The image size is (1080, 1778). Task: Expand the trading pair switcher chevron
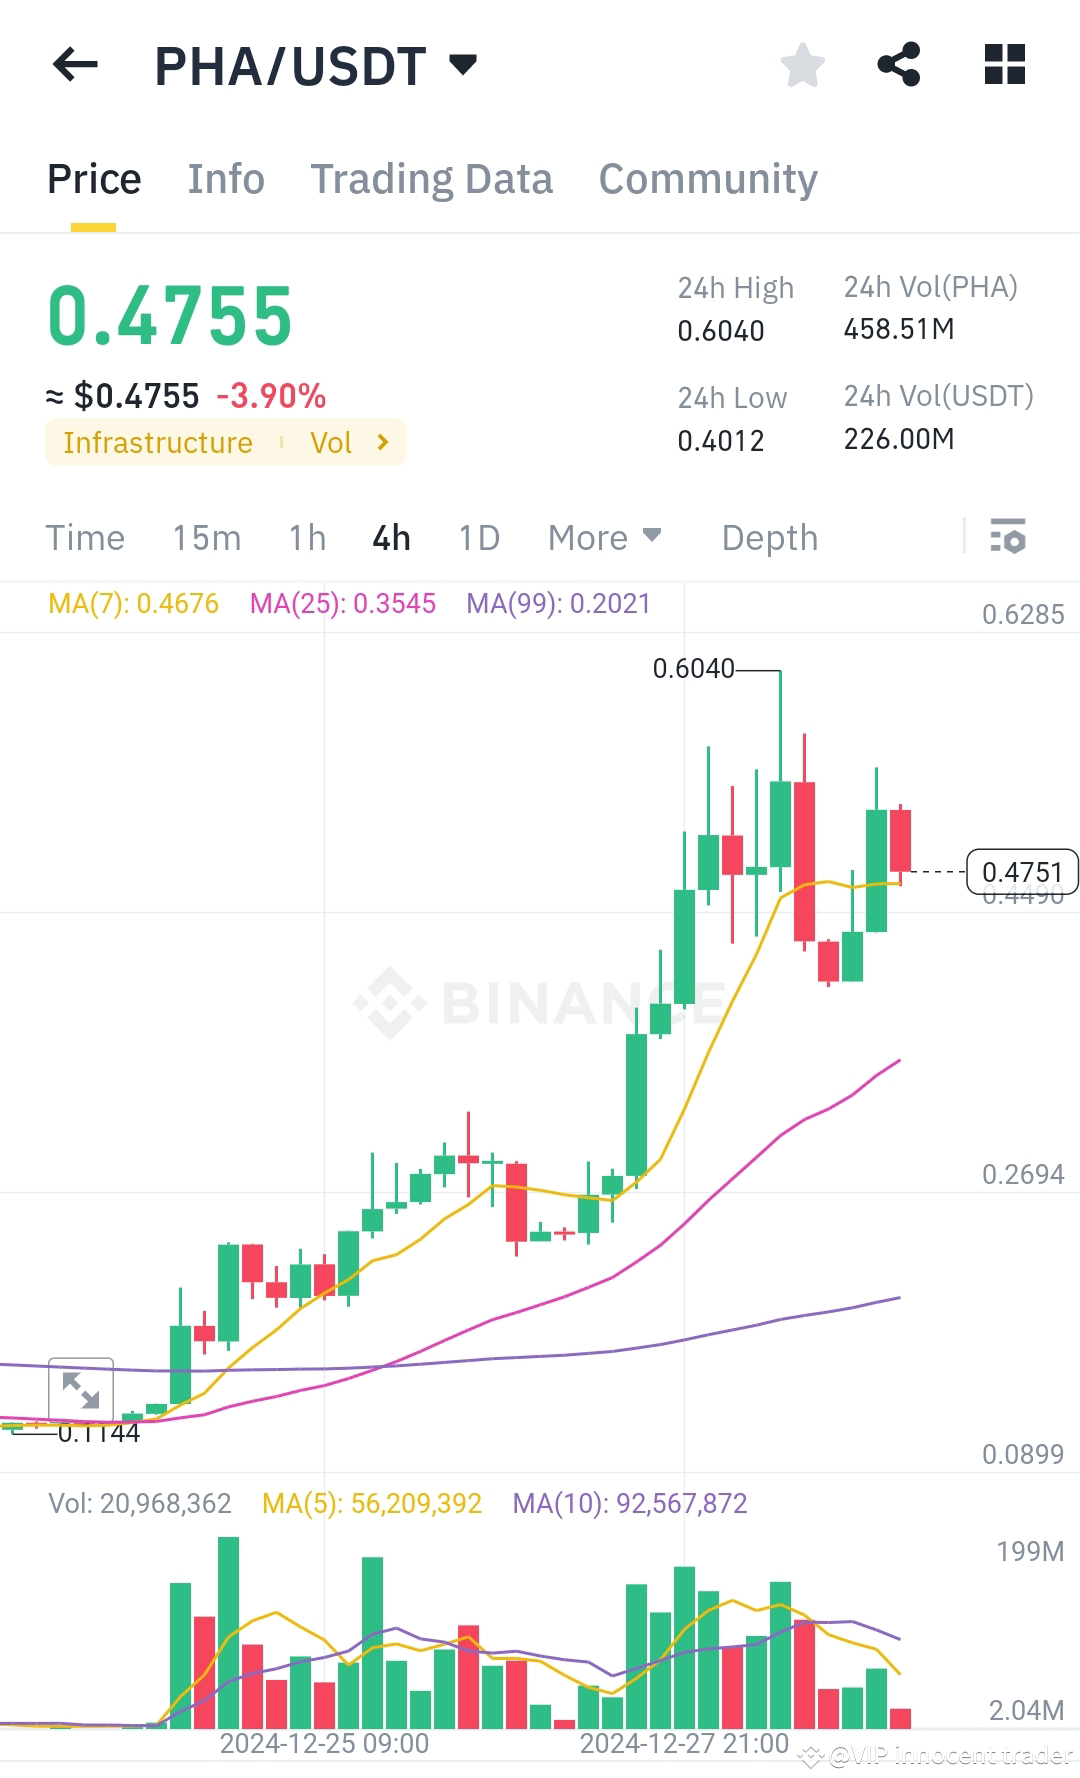(462, 65)
